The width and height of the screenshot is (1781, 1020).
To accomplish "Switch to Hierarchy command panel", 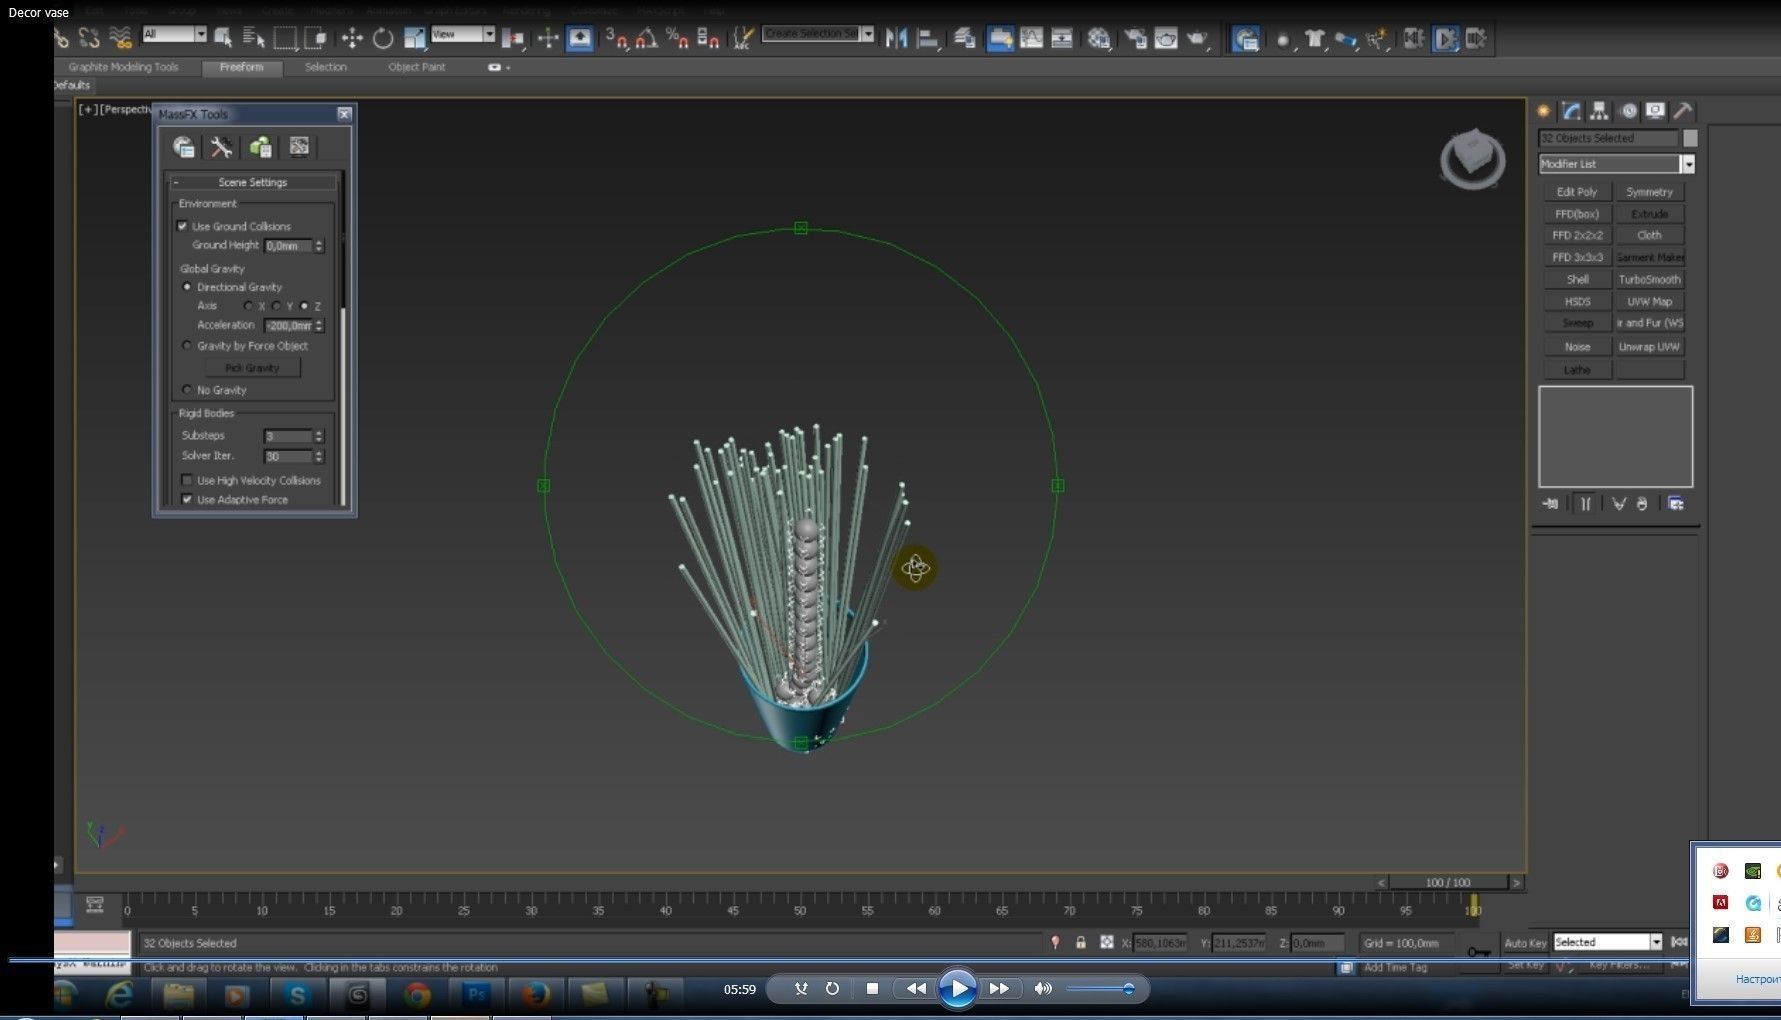I will coord(1600,111).
